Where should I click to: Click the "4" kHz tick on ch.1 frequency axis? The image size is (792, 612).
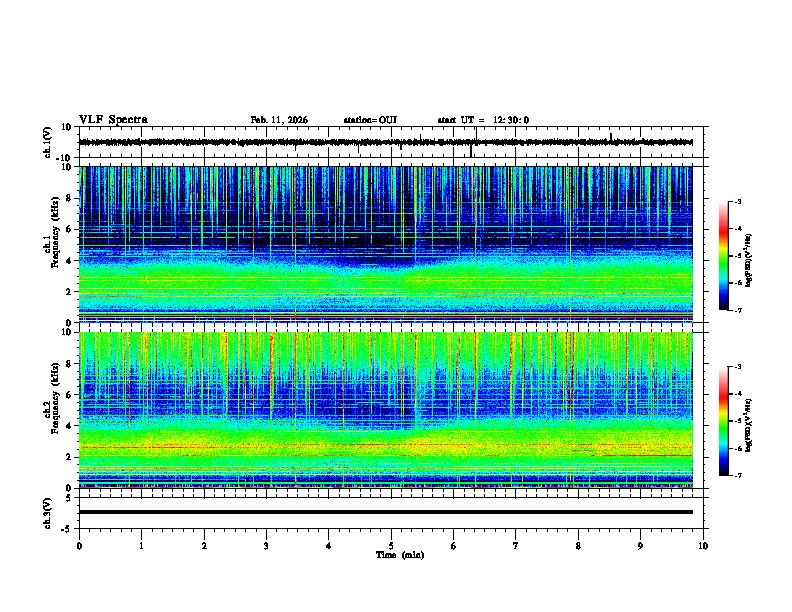(70, 261)
